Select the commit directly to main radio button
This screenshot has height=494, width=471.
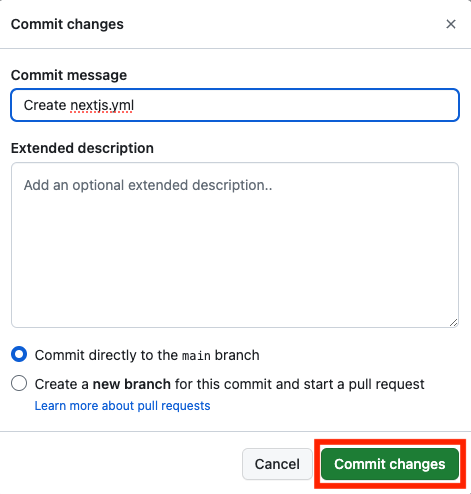click(19, 354)
